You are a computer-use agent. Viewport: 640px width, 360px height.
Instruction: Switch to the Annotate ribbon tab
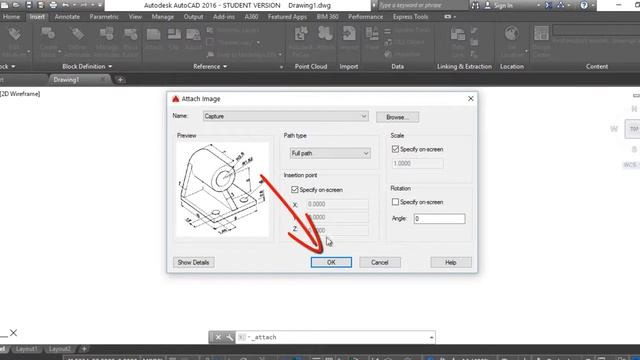(x=67, y=17)
